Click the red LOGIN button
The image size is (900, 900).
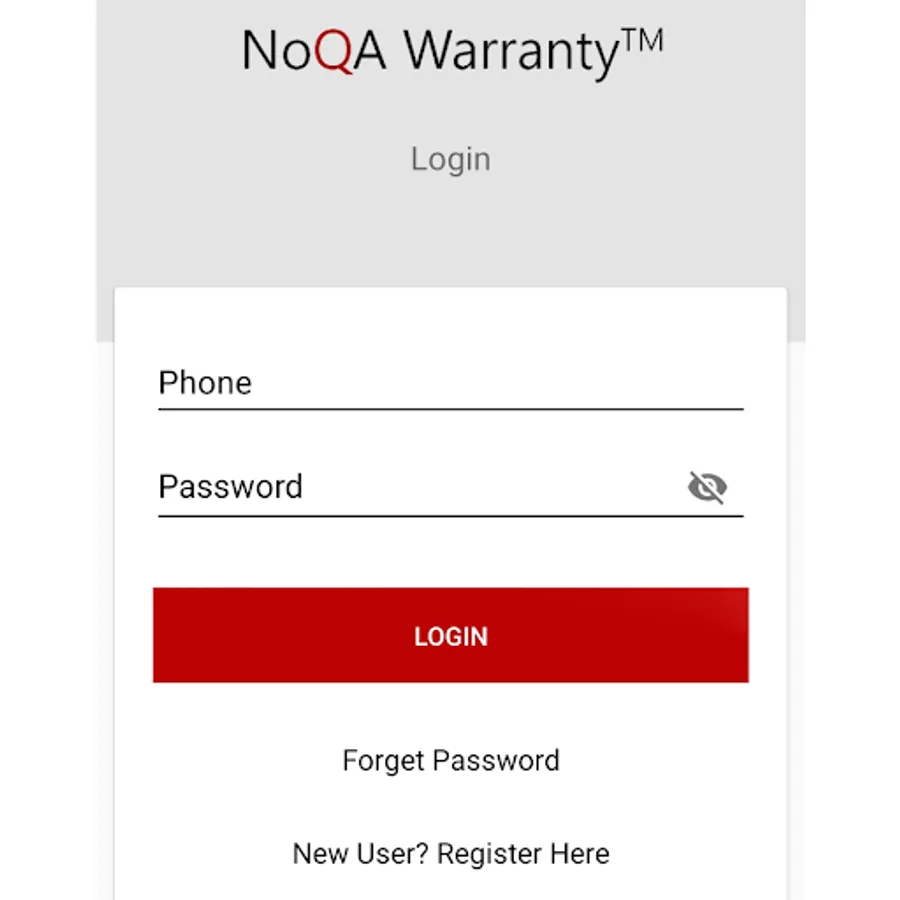point(451,635)
